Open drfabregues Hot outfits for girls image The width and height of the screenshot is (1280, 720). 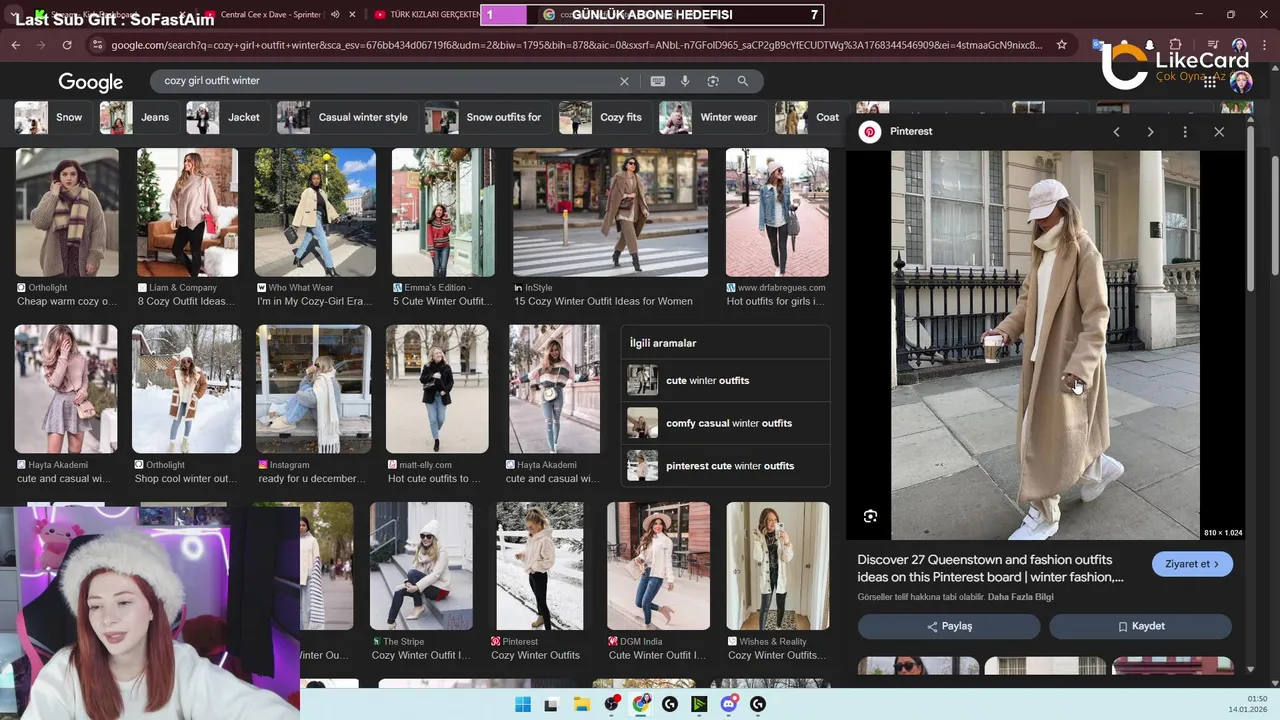pyautogui.click(x=777, y=212)
